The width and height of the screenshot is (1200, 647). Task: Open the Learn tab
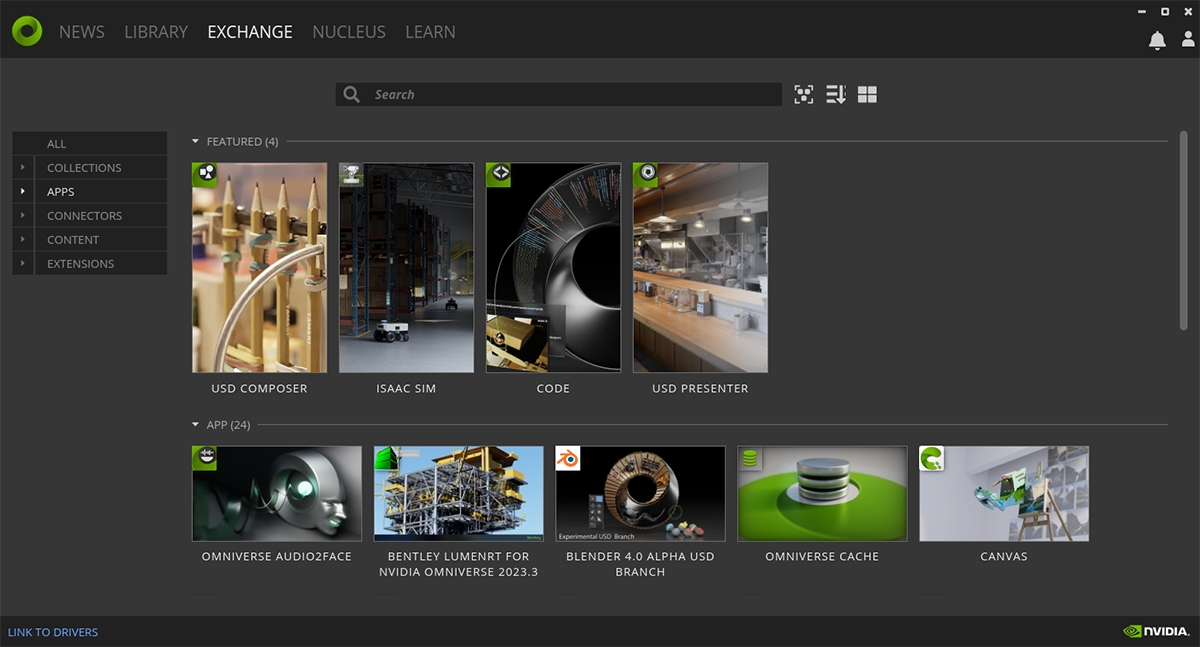point(430,32)
